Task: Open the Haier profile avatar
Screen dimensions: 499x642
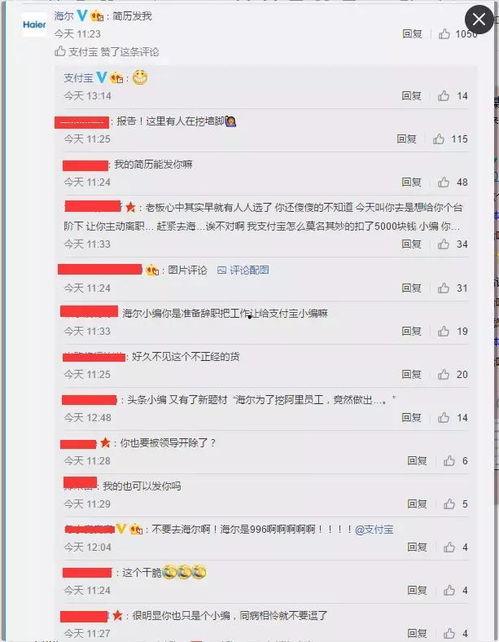Action: pyautogui.click(x=34, y=25)
